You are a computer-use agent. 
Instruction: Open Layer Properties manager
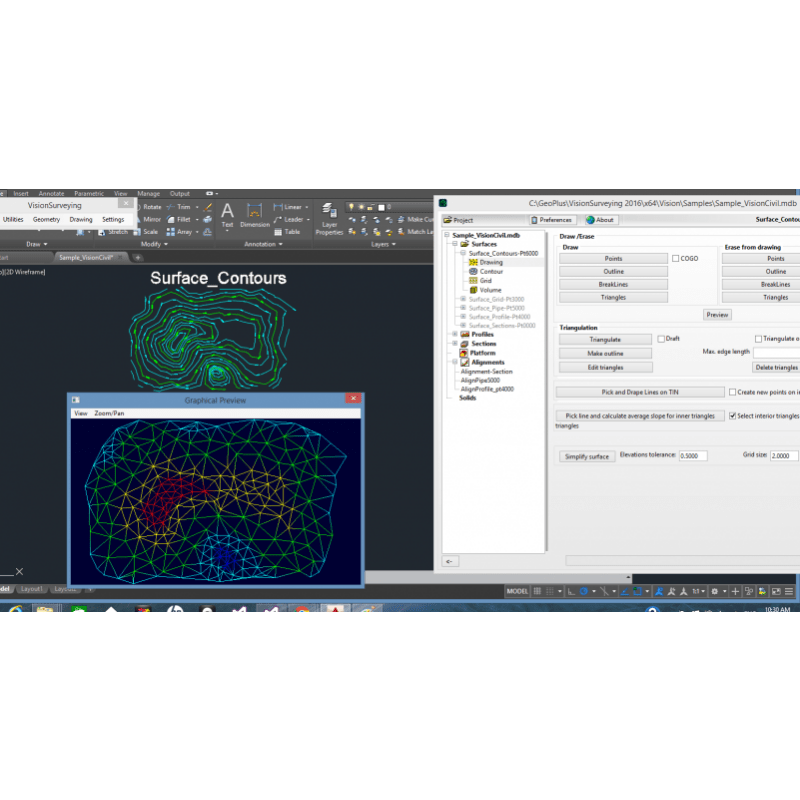click(329, 219)
